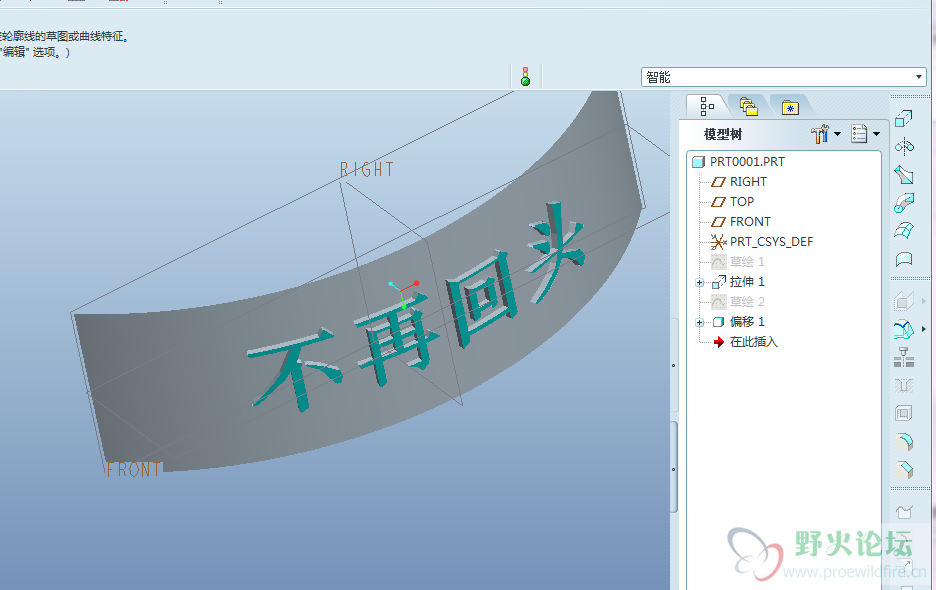Select the RIGHT plane in model tree

coord(748,182)
